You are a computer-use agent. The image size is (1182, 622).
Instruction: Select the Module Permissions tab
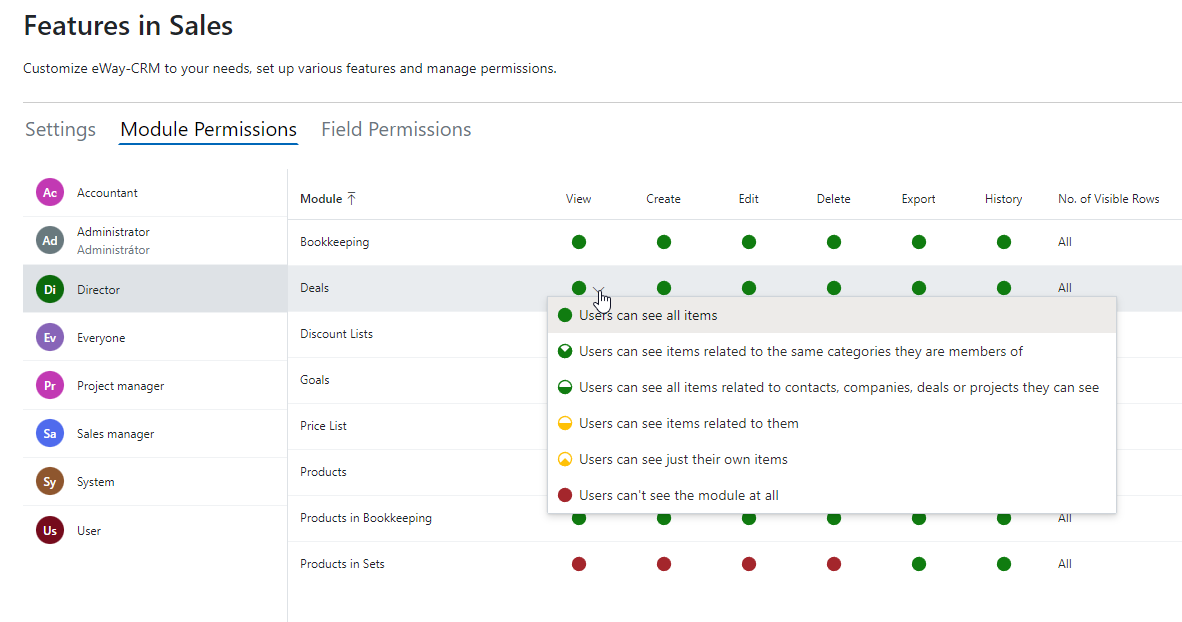(208, 130)
